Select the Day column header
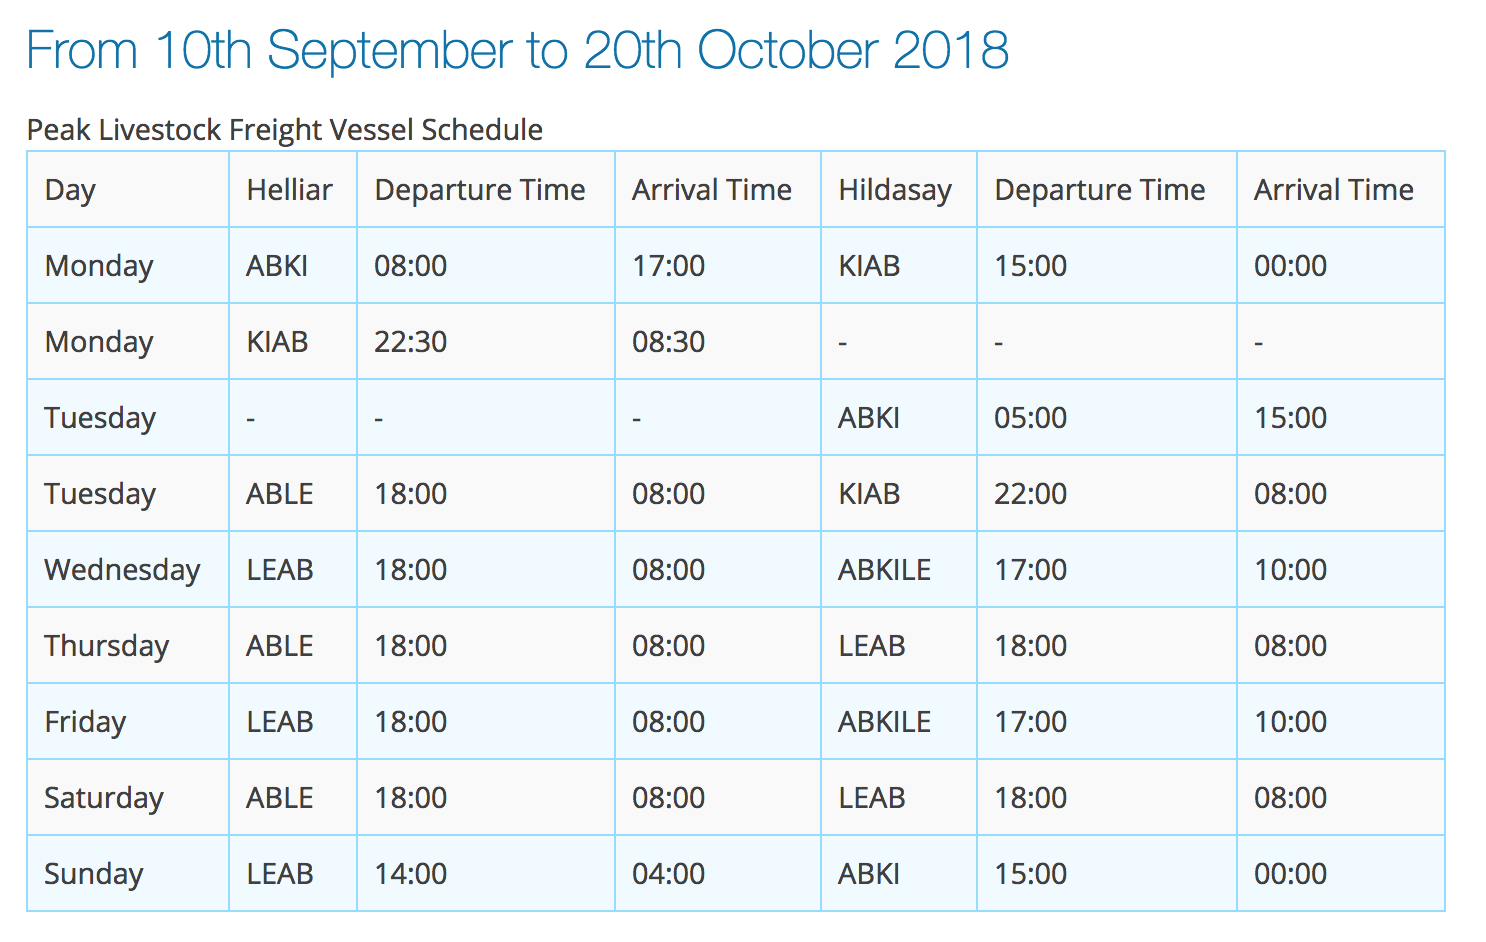 point(128,189)
